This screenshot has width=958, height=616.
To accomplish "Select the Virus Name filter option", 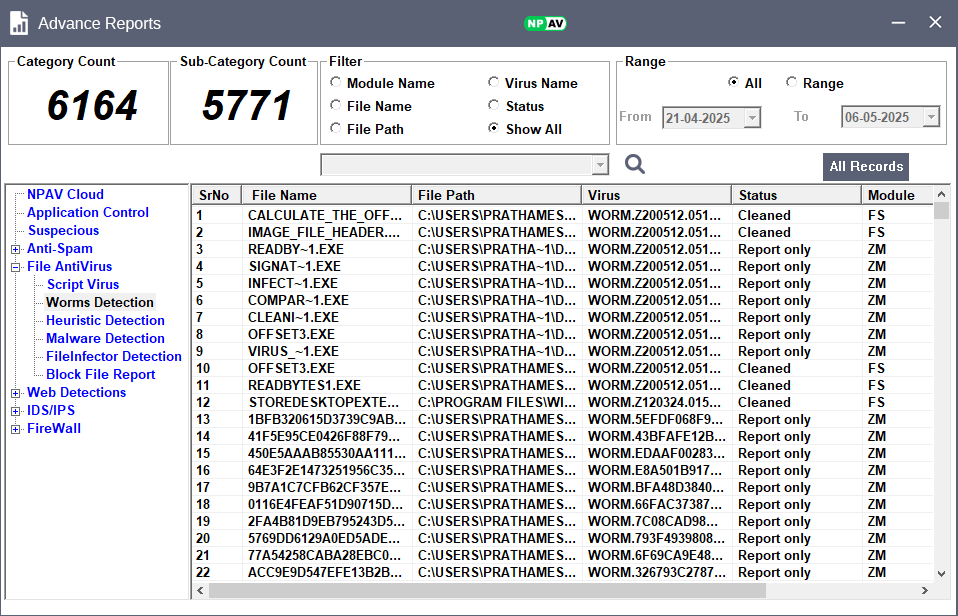I will 494,83.
